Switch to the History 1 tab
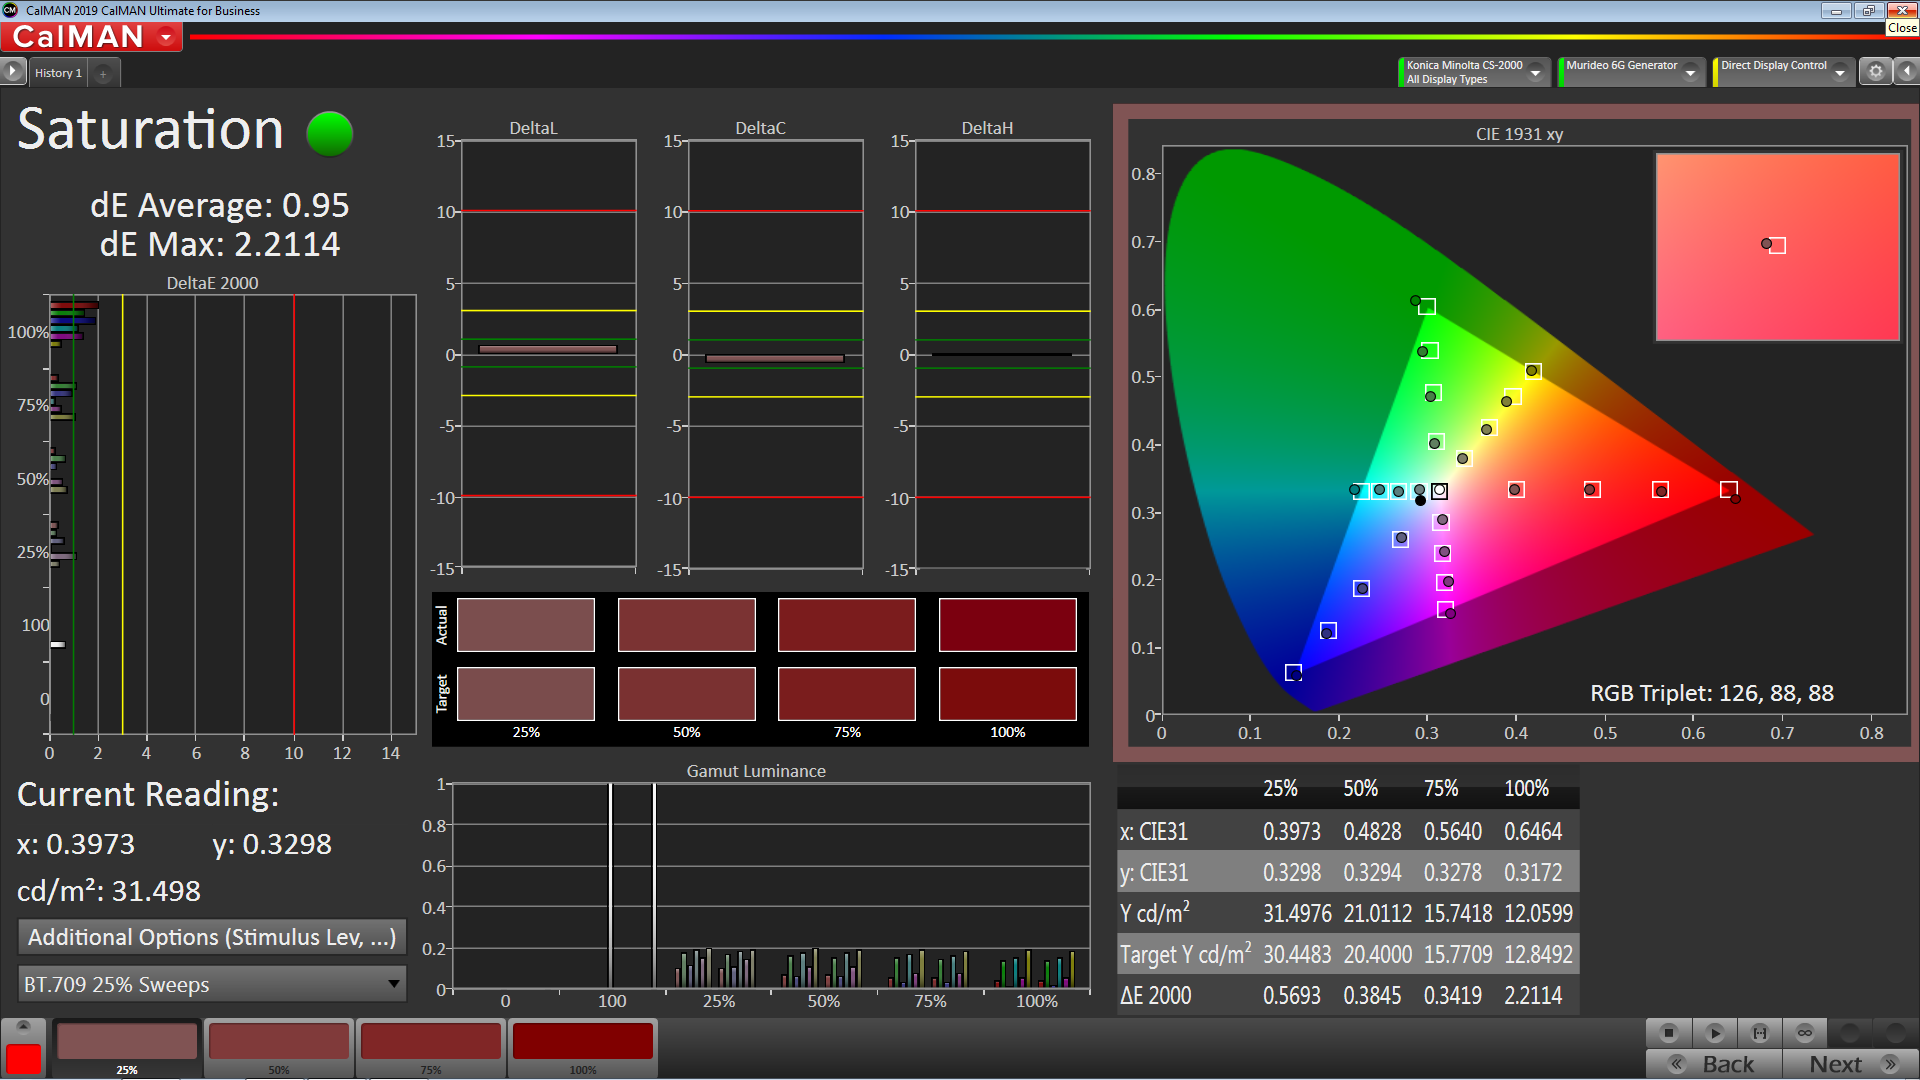 click(x=58, y=73)
